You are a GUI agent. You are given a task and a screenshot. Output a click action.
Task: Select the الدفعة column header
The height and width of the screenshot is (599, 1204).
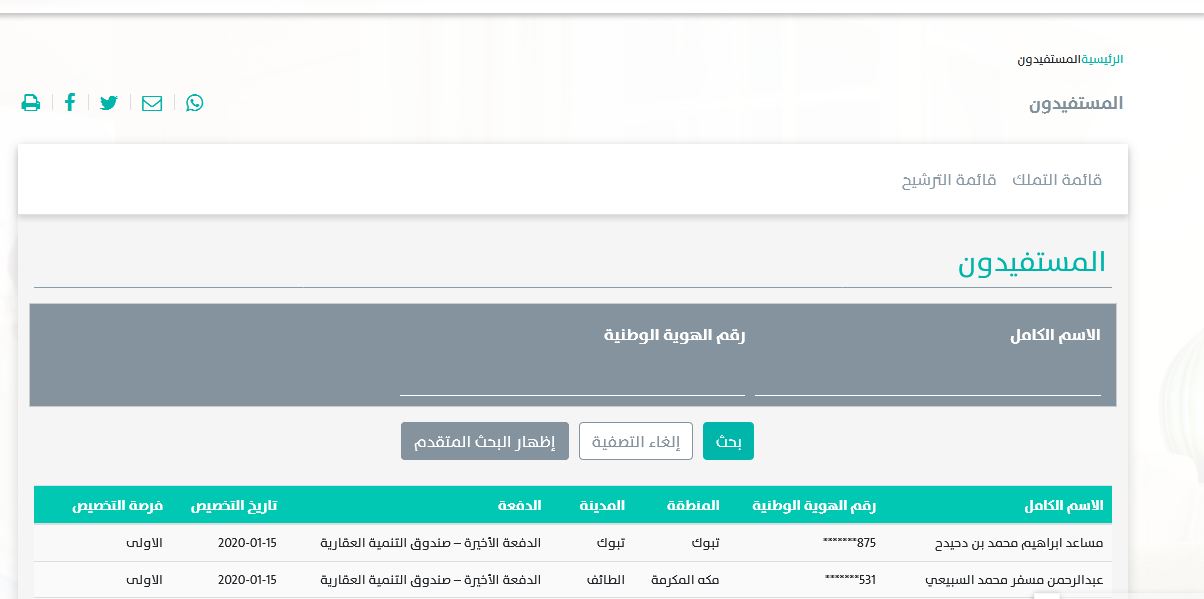(519, 505)
